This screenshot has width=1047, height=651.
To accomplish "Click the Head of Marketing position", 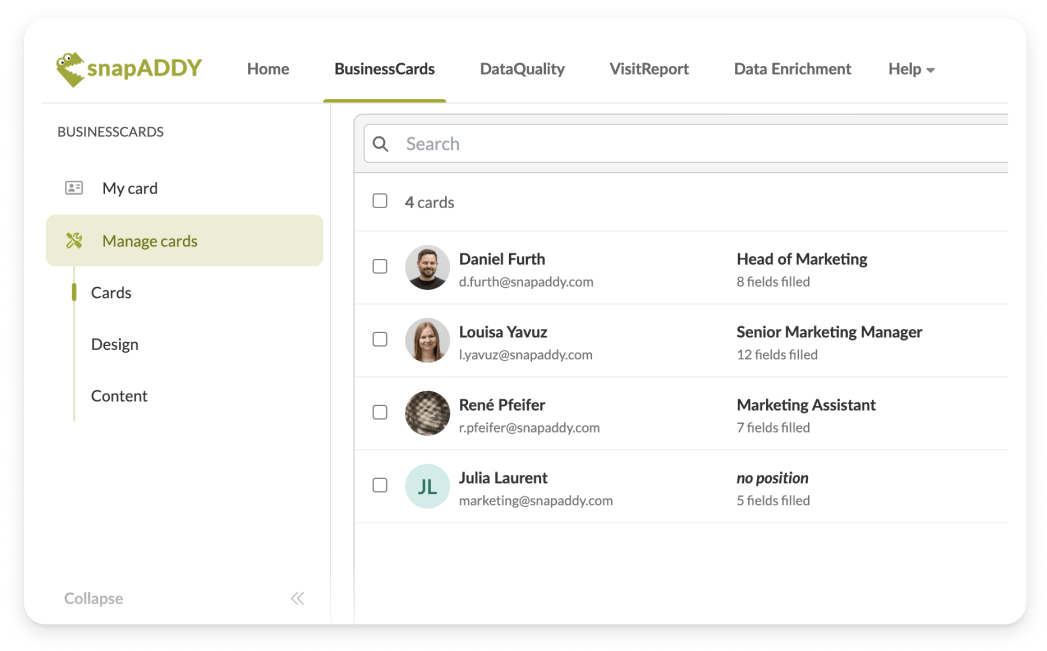I will click(x=802, y=259).
